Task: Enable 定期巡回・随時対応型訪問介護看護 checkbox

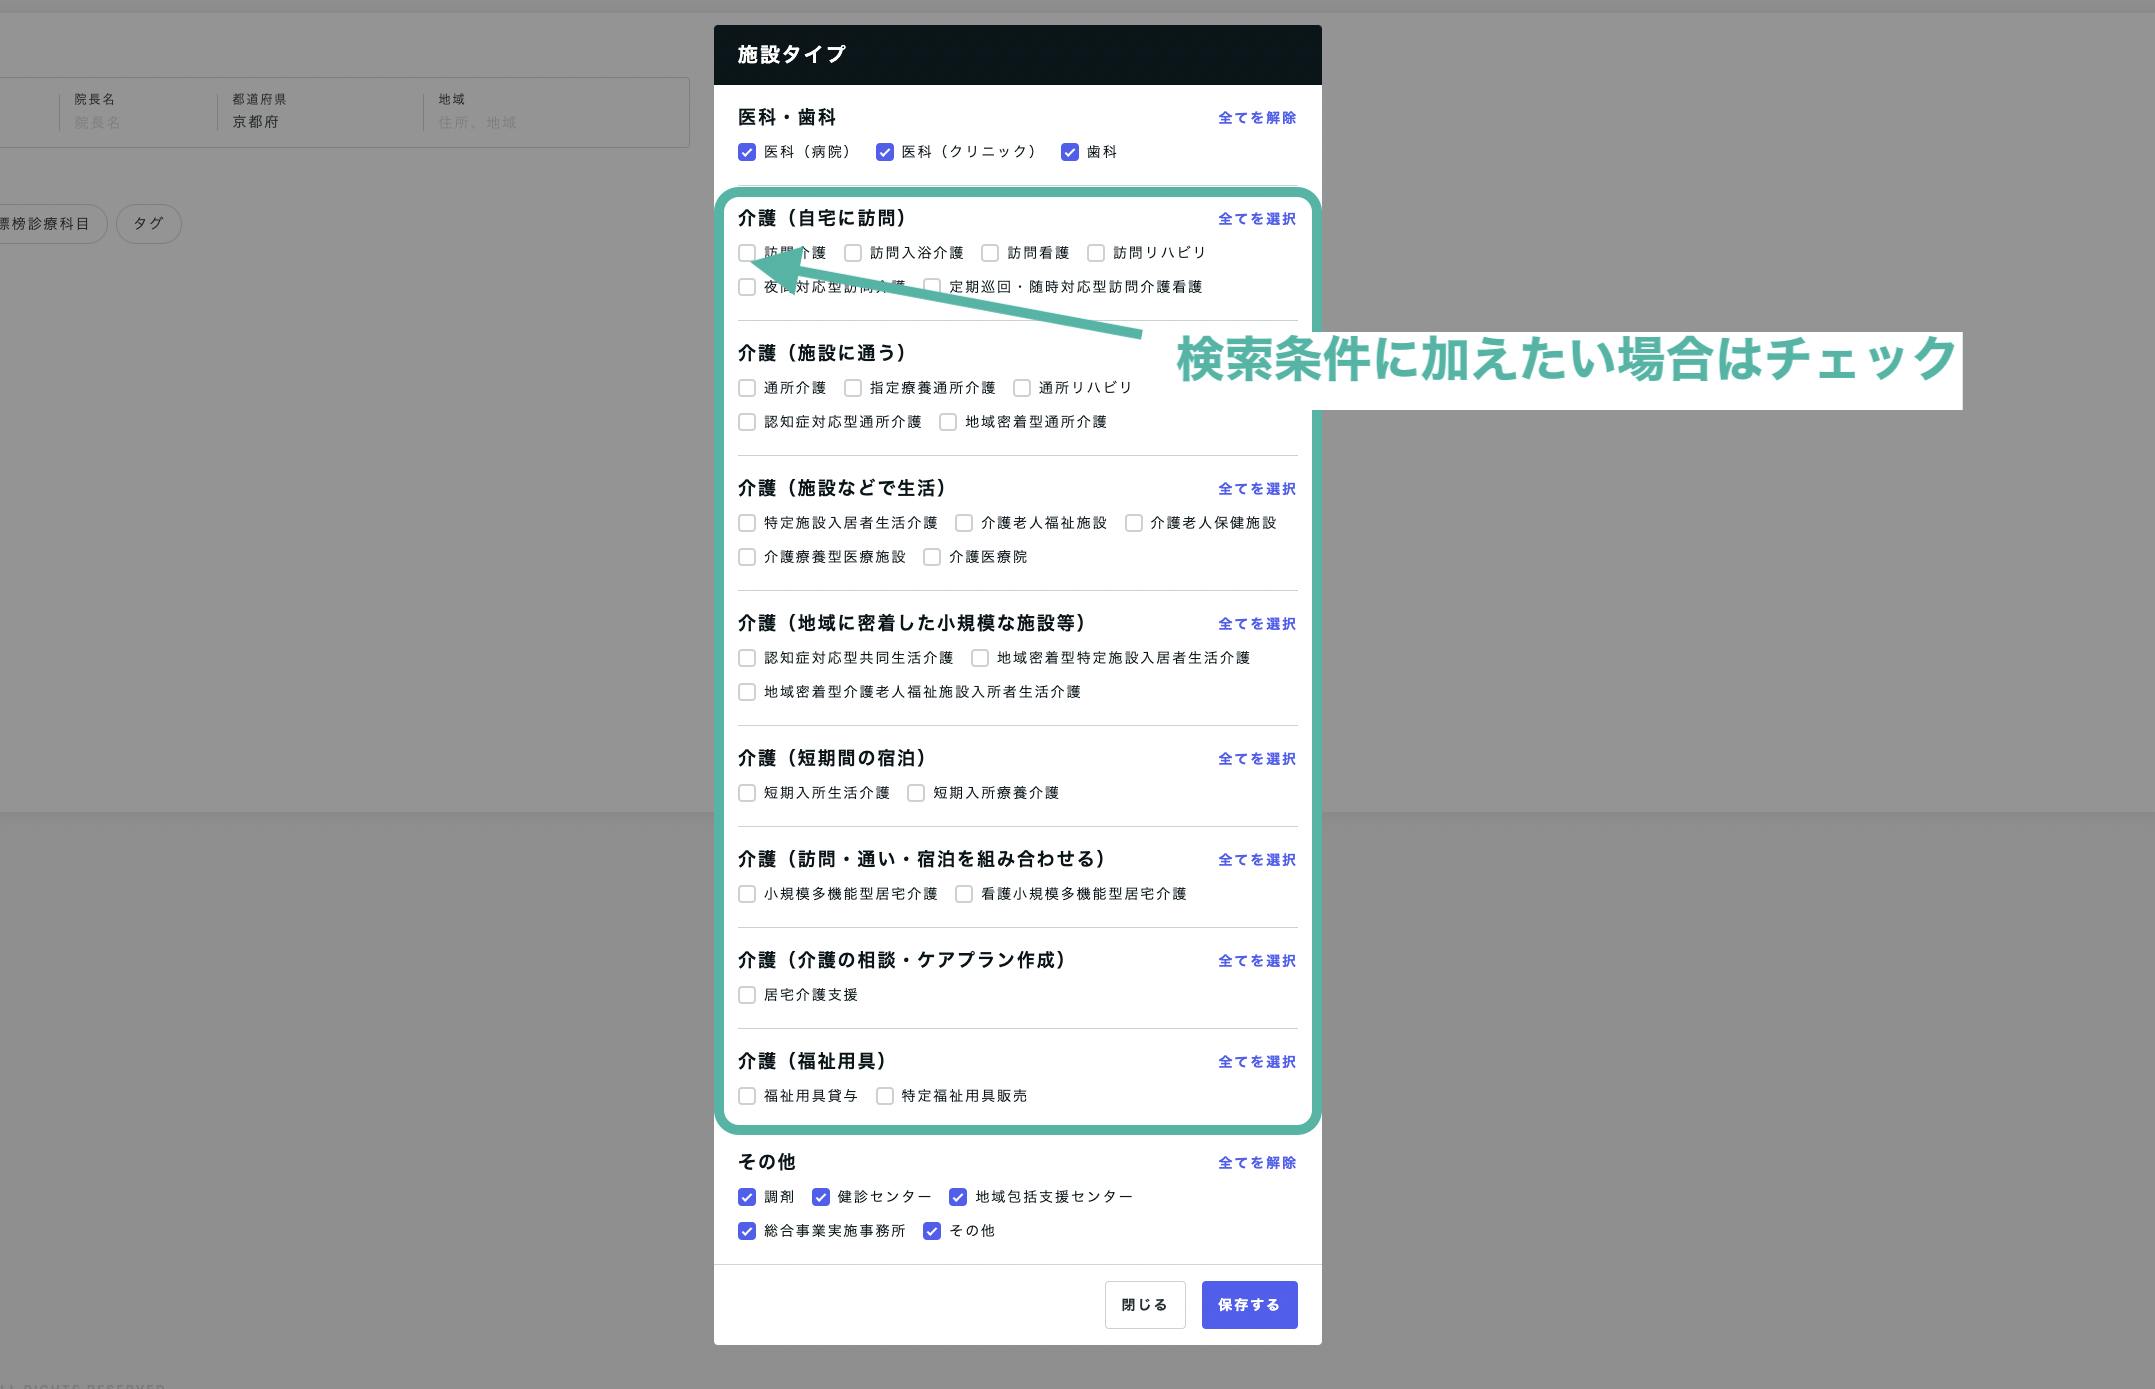Action: point(932,287)
